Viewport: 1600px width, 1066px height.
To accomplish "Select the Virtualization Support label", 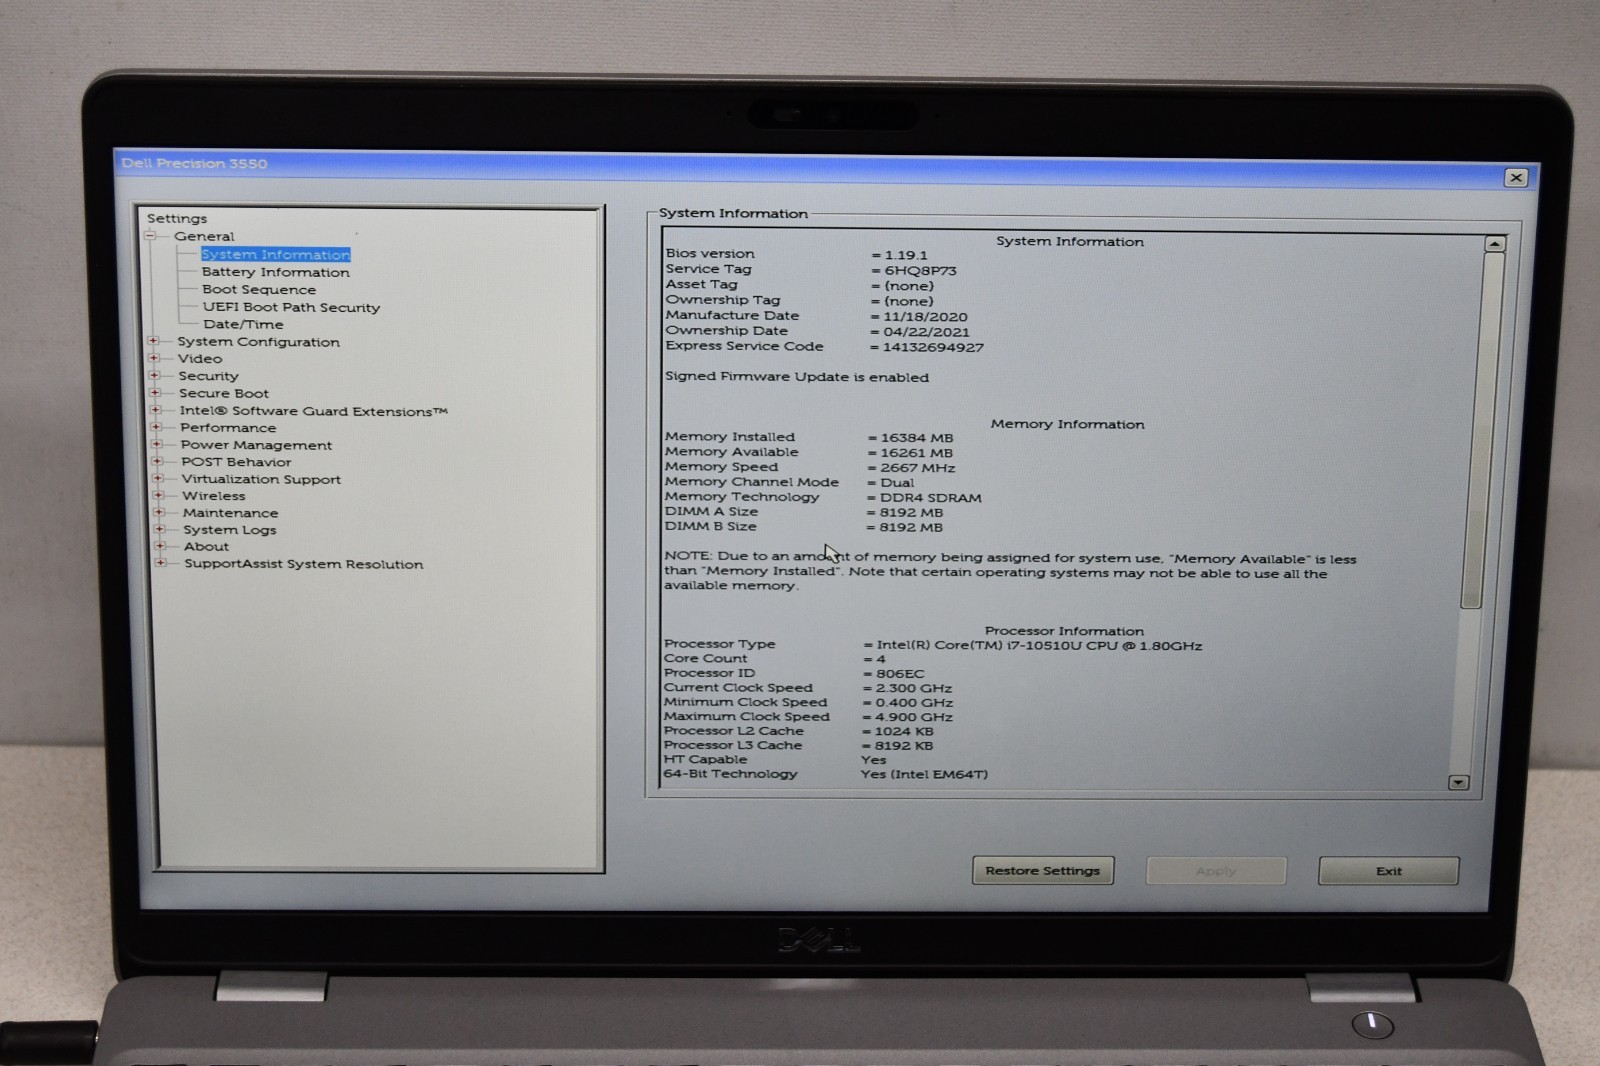I will tap(261, 479).
